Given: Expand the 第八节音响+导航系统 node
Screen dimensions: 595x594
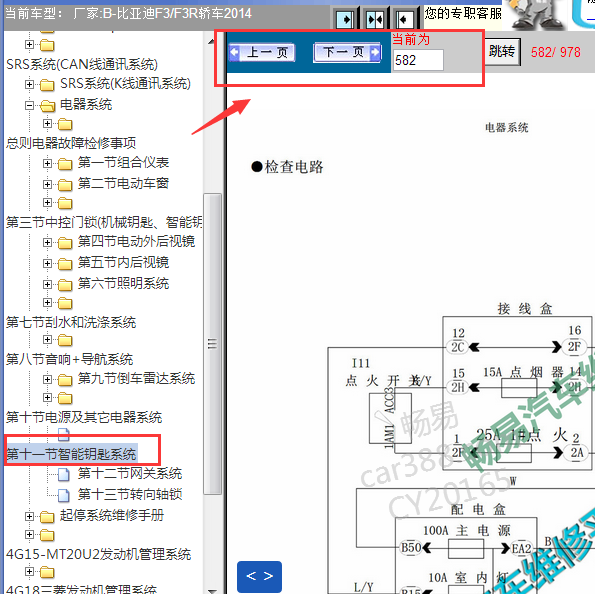Looking at the screenshot, I should [47, 340].
